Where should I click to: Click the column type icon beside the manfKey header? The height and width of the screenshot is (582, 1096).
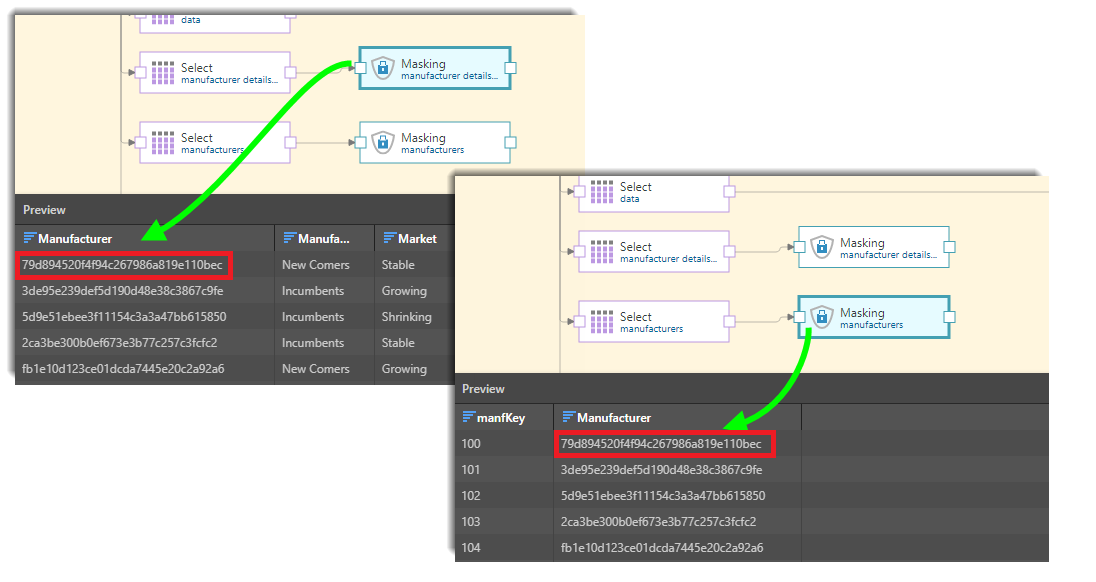coord(468,418)
